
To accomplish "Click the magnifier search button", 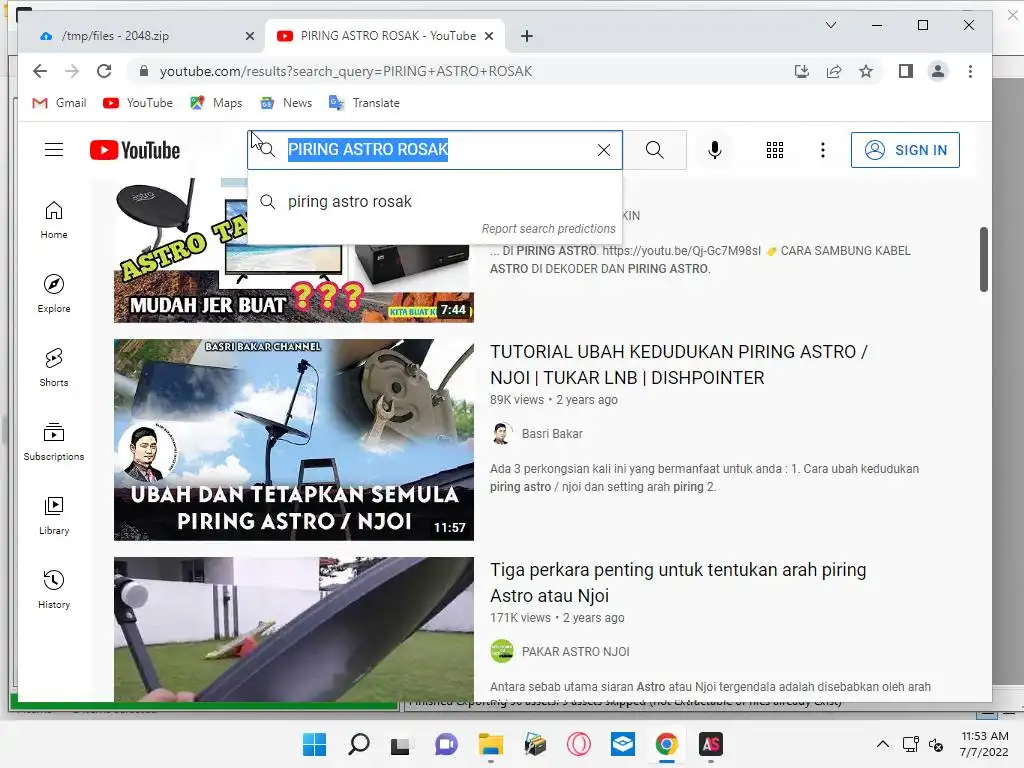I will pyautogui.click(x=655, y=150).
